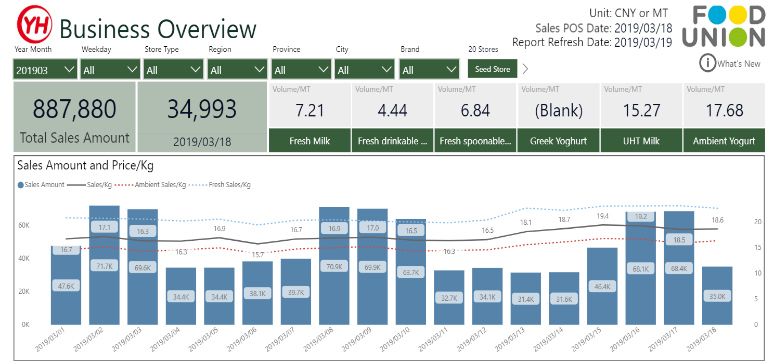Screen dimensions: 774x364
Task: Click the Sales Amount legend swatch
Action: point(21,185)
